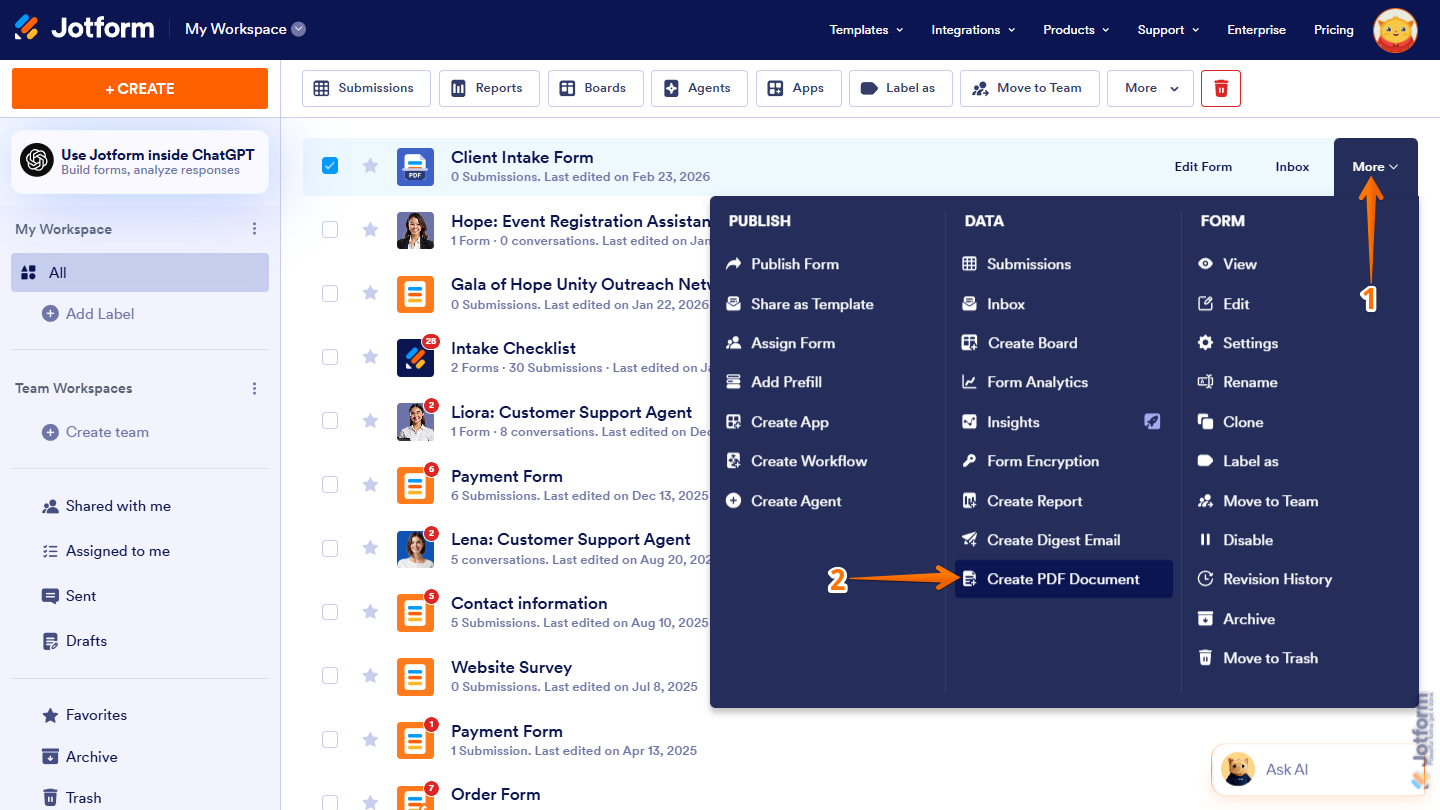Open the More dropdown in the toolbar
The width and height of the screenshot is (1440, 810).
[1150, 88]
